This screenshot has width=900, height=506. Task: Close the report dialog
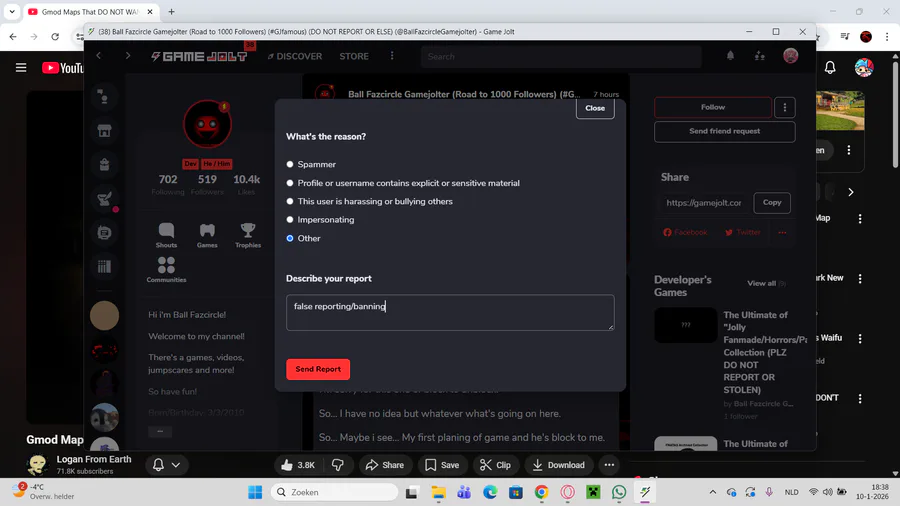[595, 108]
